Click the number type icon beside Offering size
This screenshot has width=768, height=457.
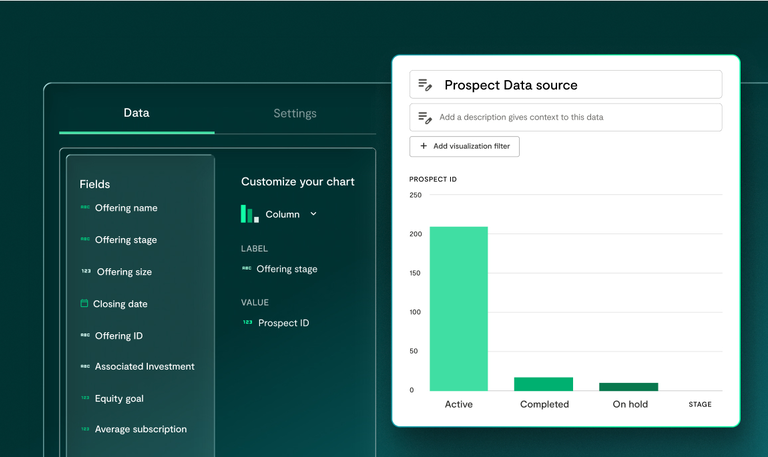(85, 272)
